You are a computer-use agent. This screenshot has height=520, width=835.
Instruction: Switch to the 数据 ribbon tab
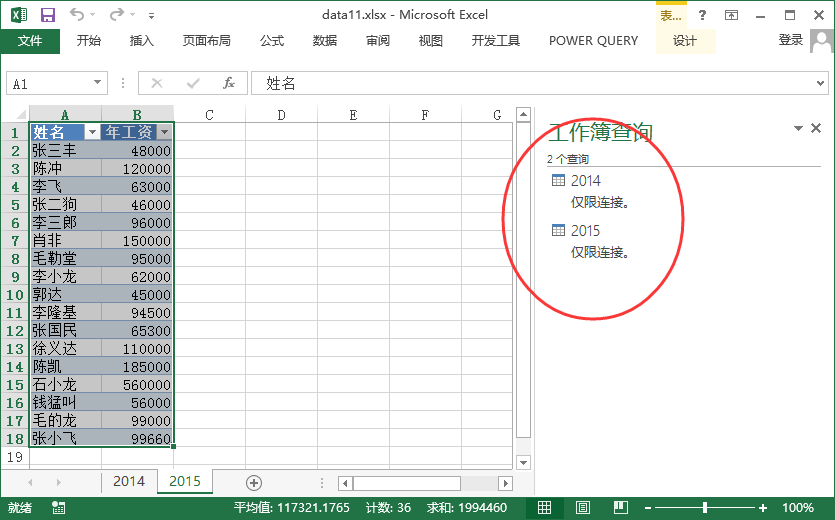[x=325, y=40]
